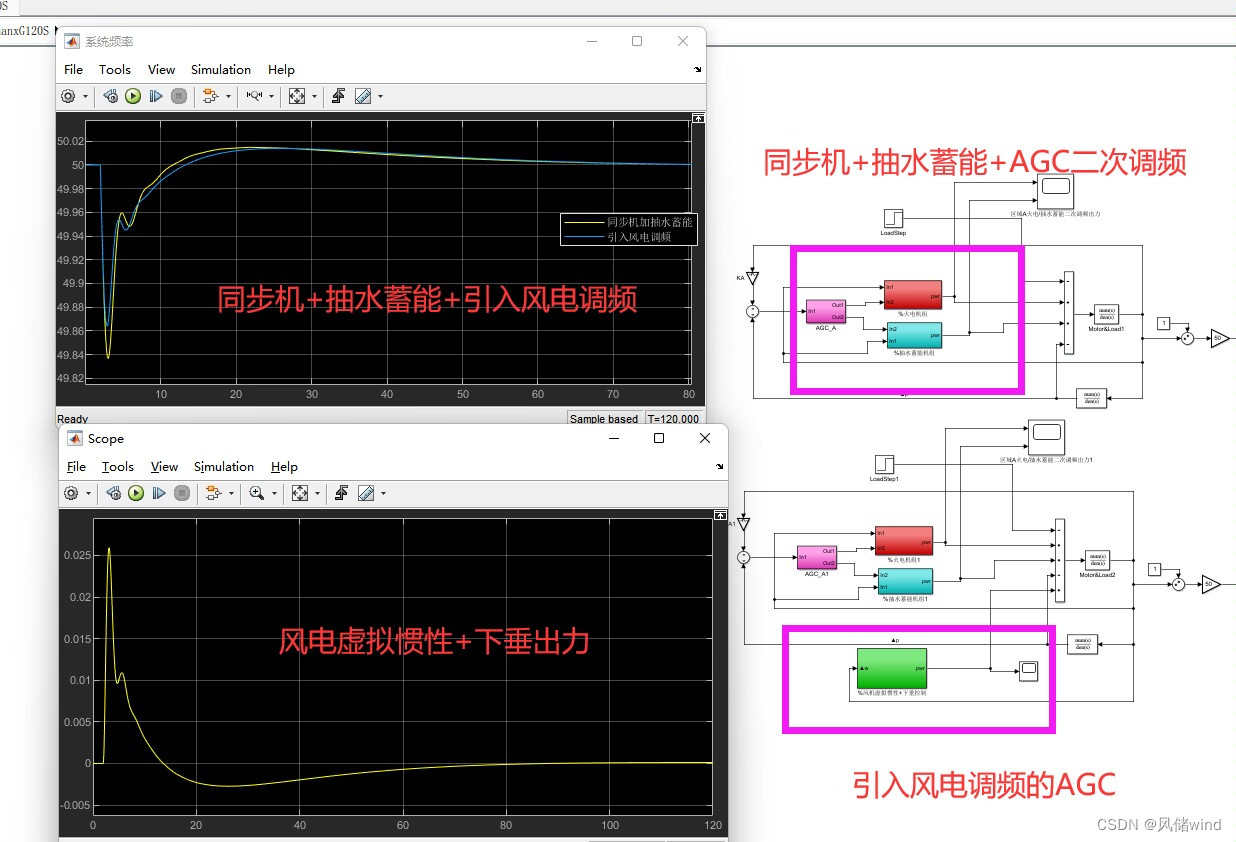Toggle the Stop button in the Scope toolbar
Image resolution: width=1236 pixels, height=842 pixels.
click(x=181, y=493)
